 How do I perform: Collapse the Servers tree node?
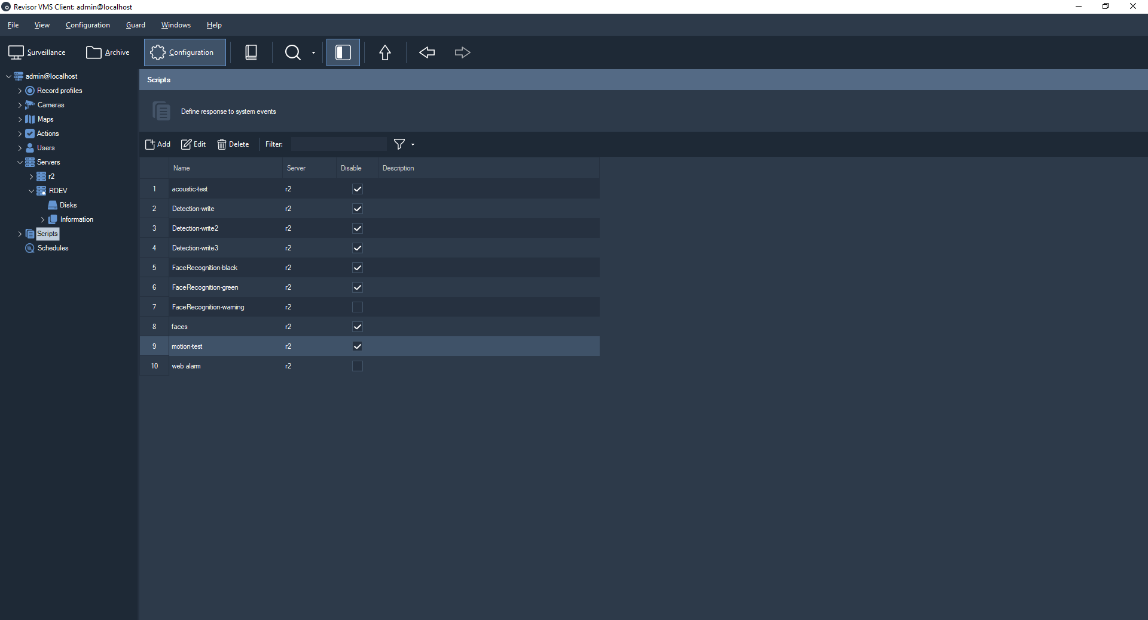pos(20,162)
